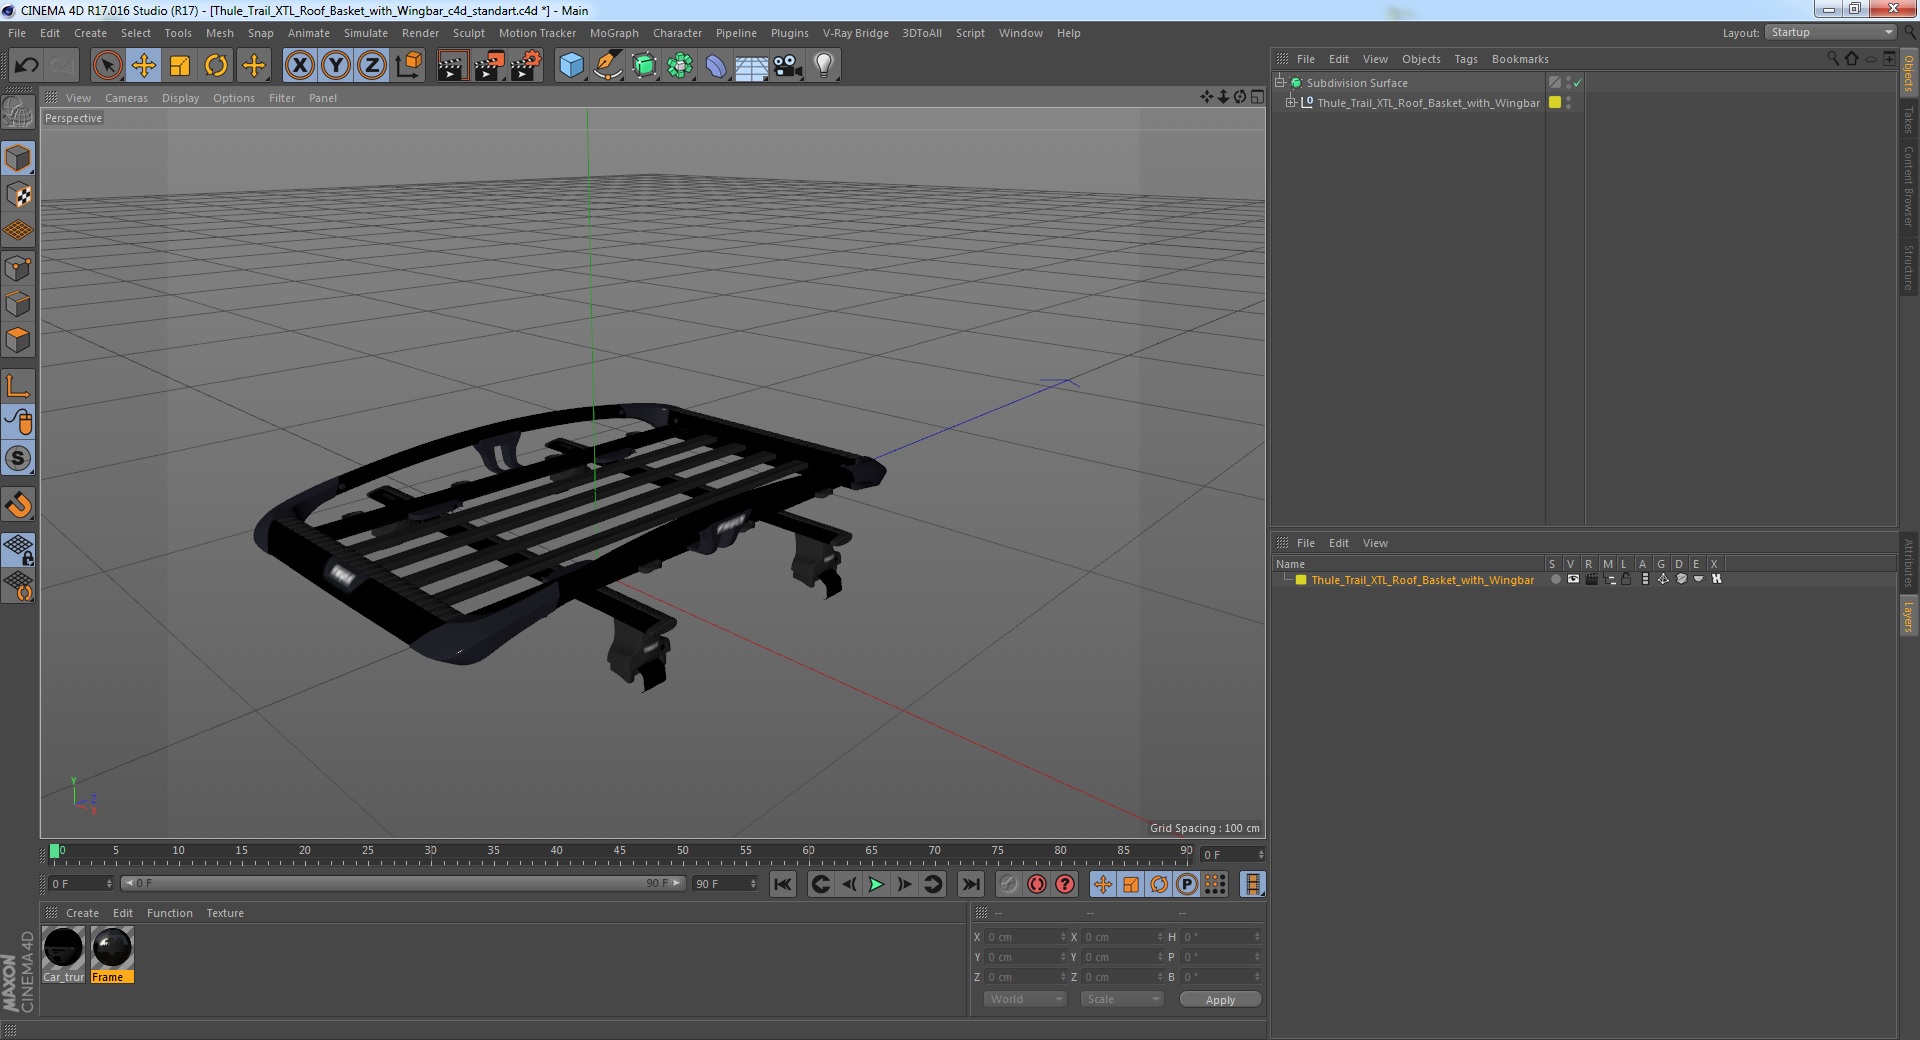Click the Apply button

point(1220,999)
